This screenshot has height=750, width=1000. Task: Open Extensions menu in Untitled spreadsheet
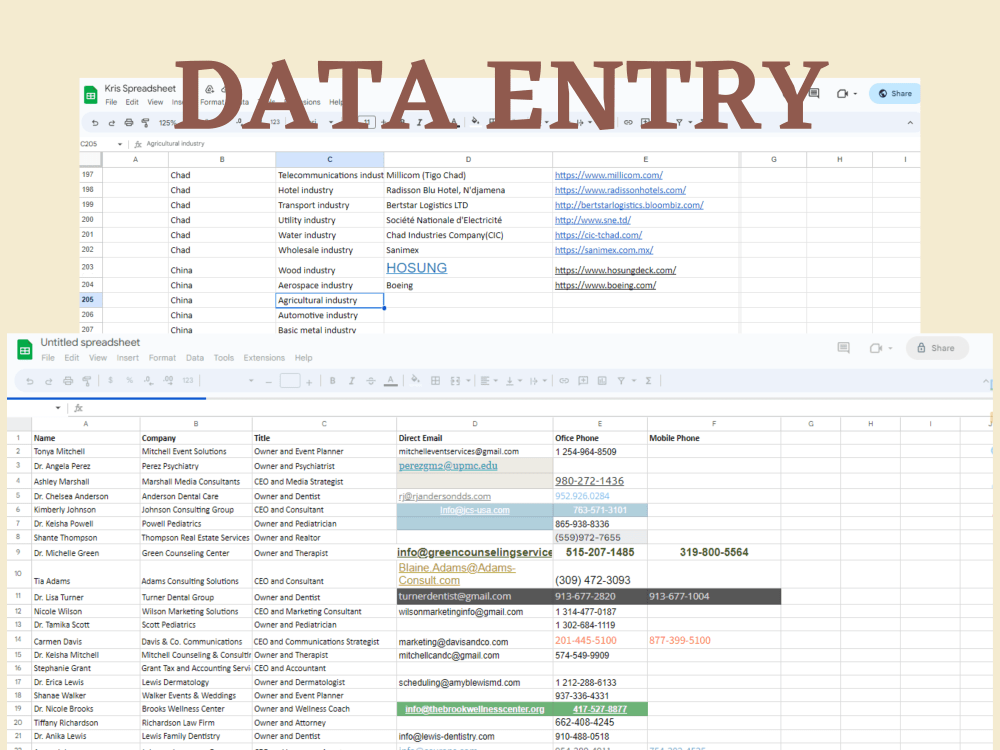point(264,358)
